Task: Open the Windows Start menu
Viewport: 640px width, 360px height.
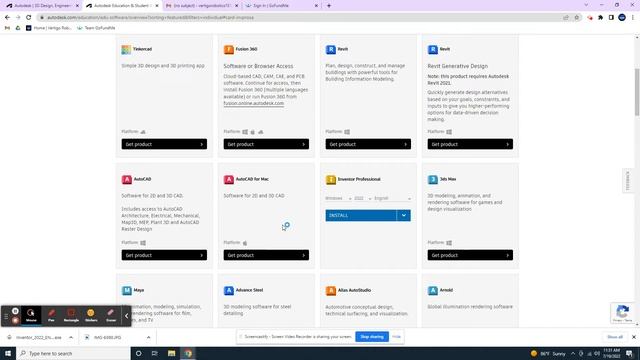Action: [x=8, y=353]
